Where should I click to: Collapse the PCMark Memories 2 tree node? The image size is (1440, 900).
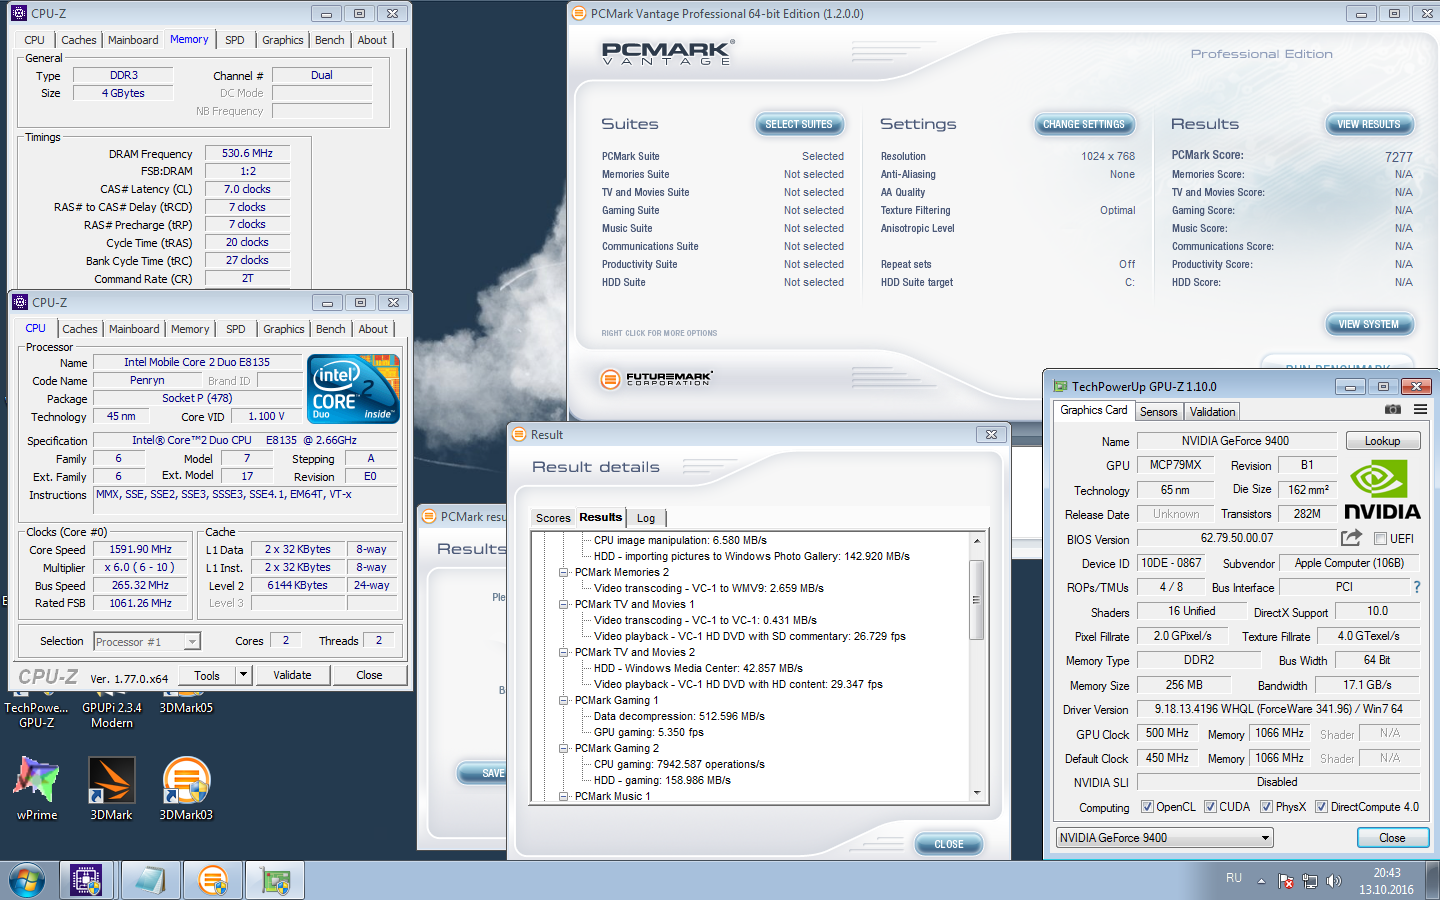coord(564,573)
